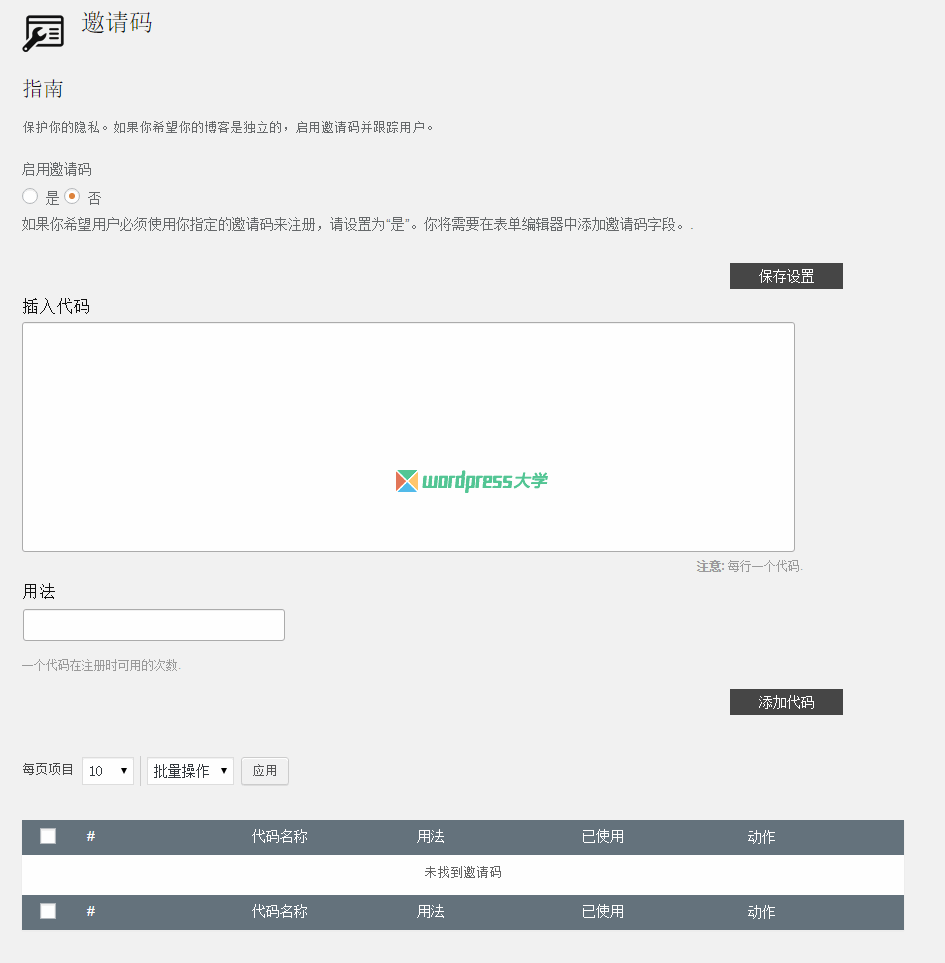Click the 用法 column in table footer
The width and height of the screenshot is (945, 963).
tap(430, 911)
